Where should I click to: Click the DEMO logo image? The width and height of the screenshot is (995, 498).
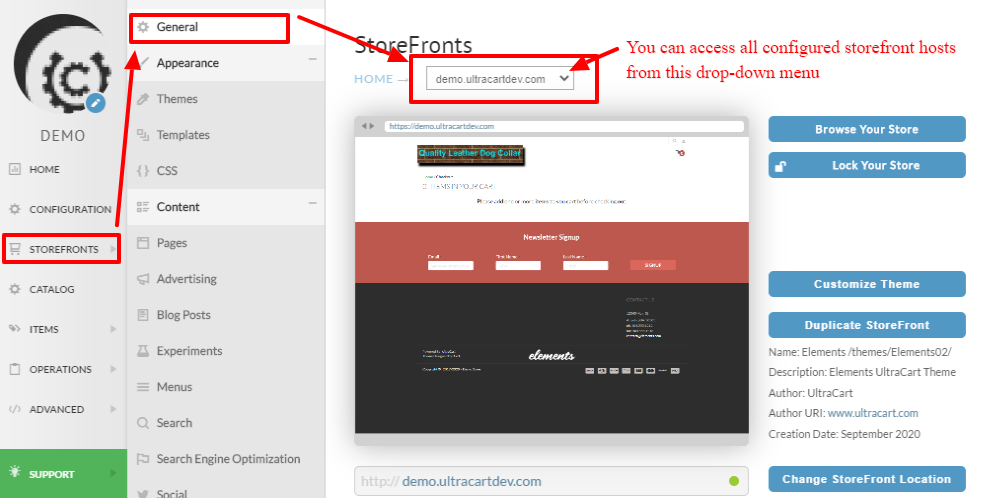point(62,63)
